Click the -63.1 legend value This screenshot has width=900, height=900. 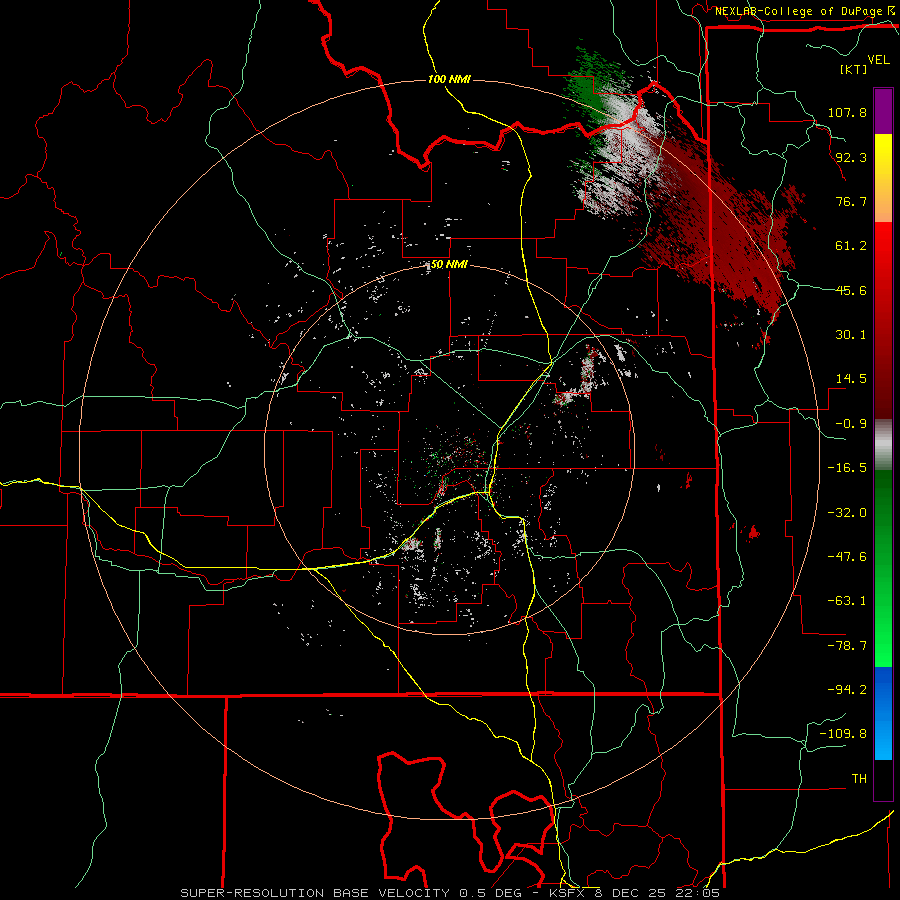847,601
